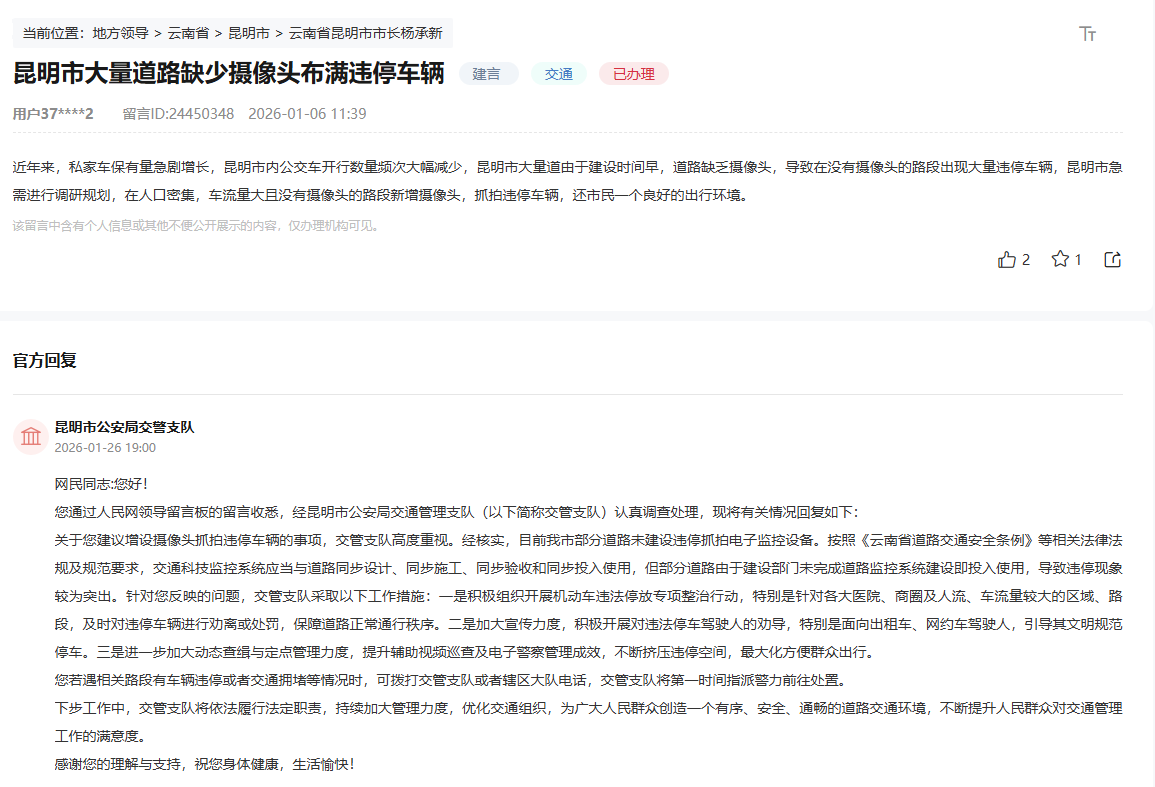The height and width of the screenshot is (787, 1155).
Task: Share the message using the share icon
Action: [1112, 259]
